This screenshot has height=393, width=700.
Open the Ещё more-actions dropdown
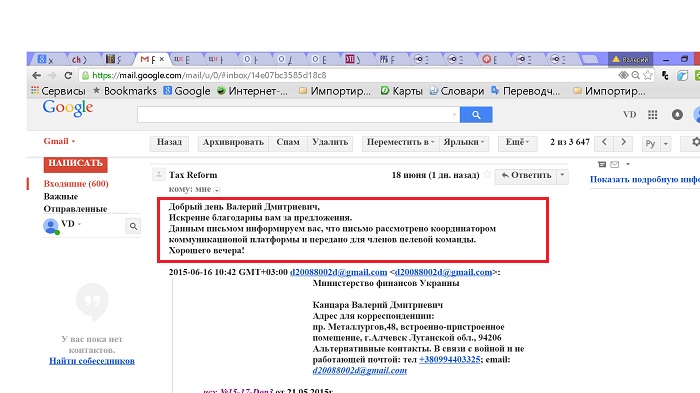click(517, 142)
